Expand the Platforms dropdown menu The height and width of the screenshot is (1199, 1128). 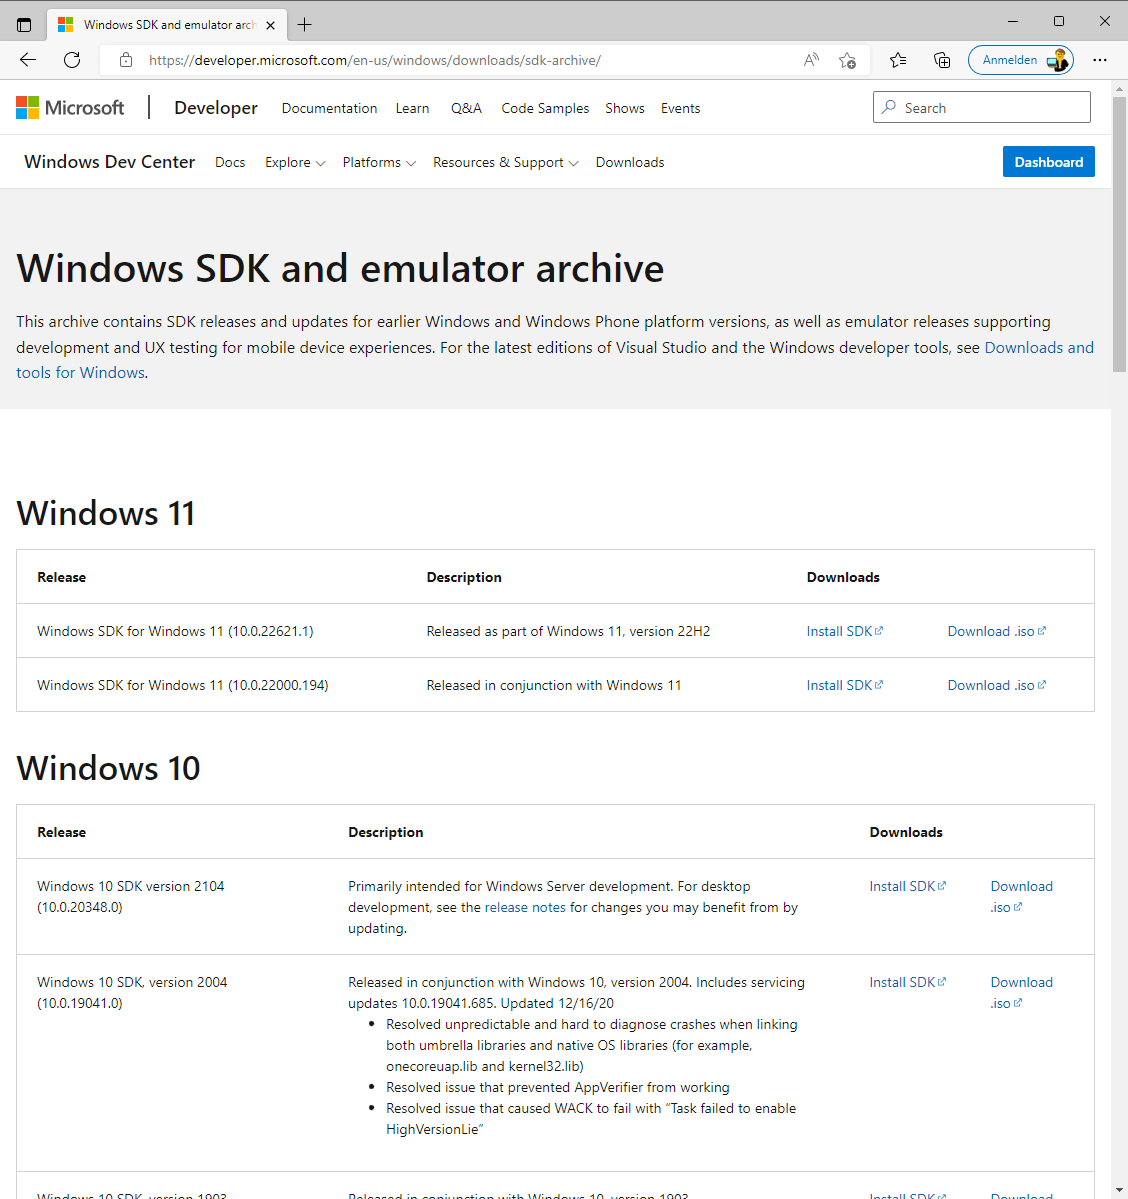(379, 163)
